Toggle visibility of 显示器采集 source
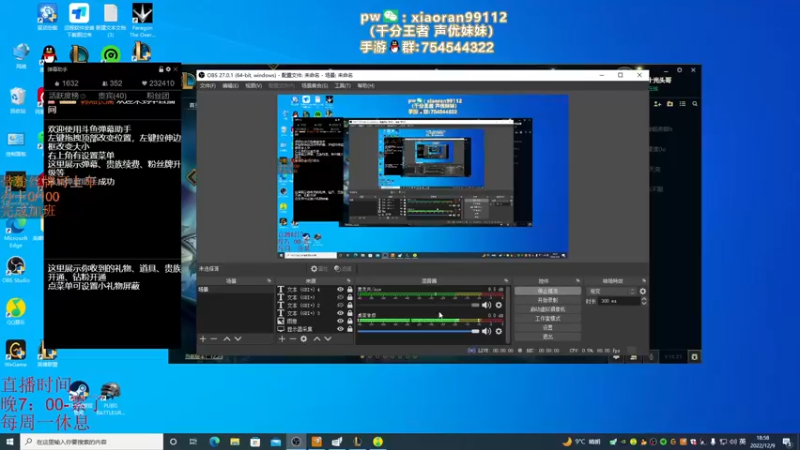 [340, 329]
